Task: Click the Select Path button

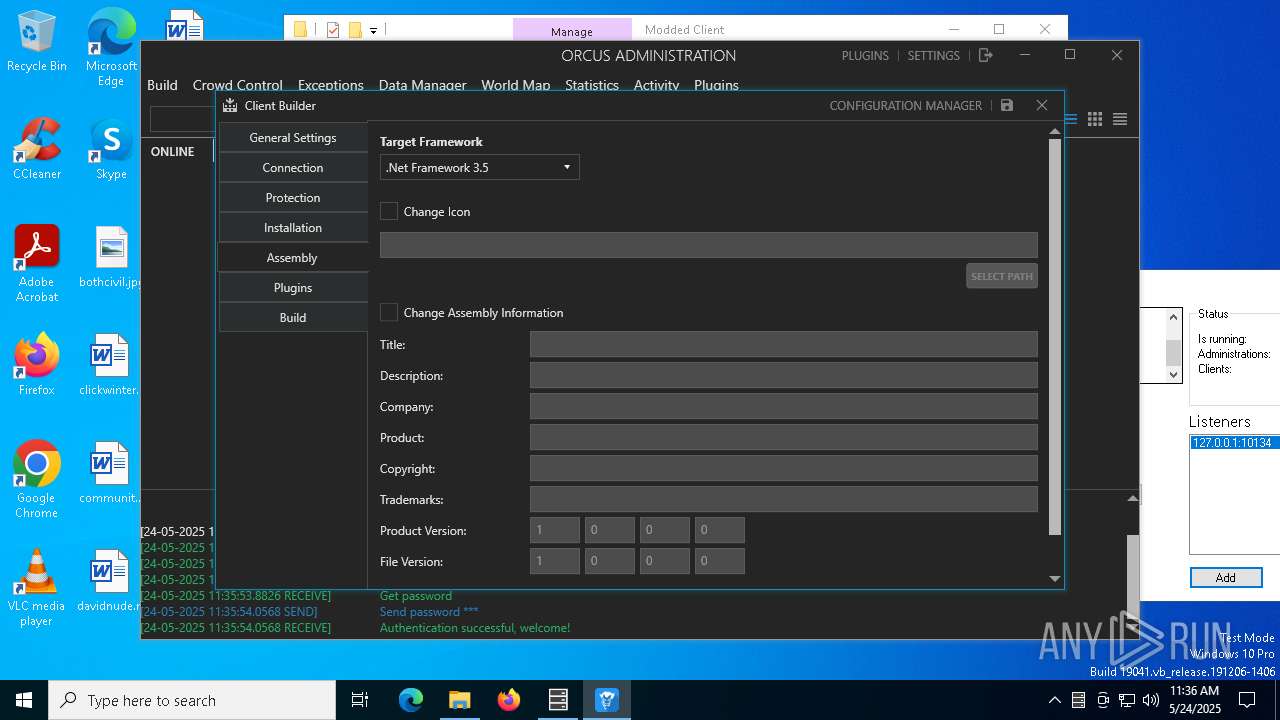Action: coord(1001,276)
